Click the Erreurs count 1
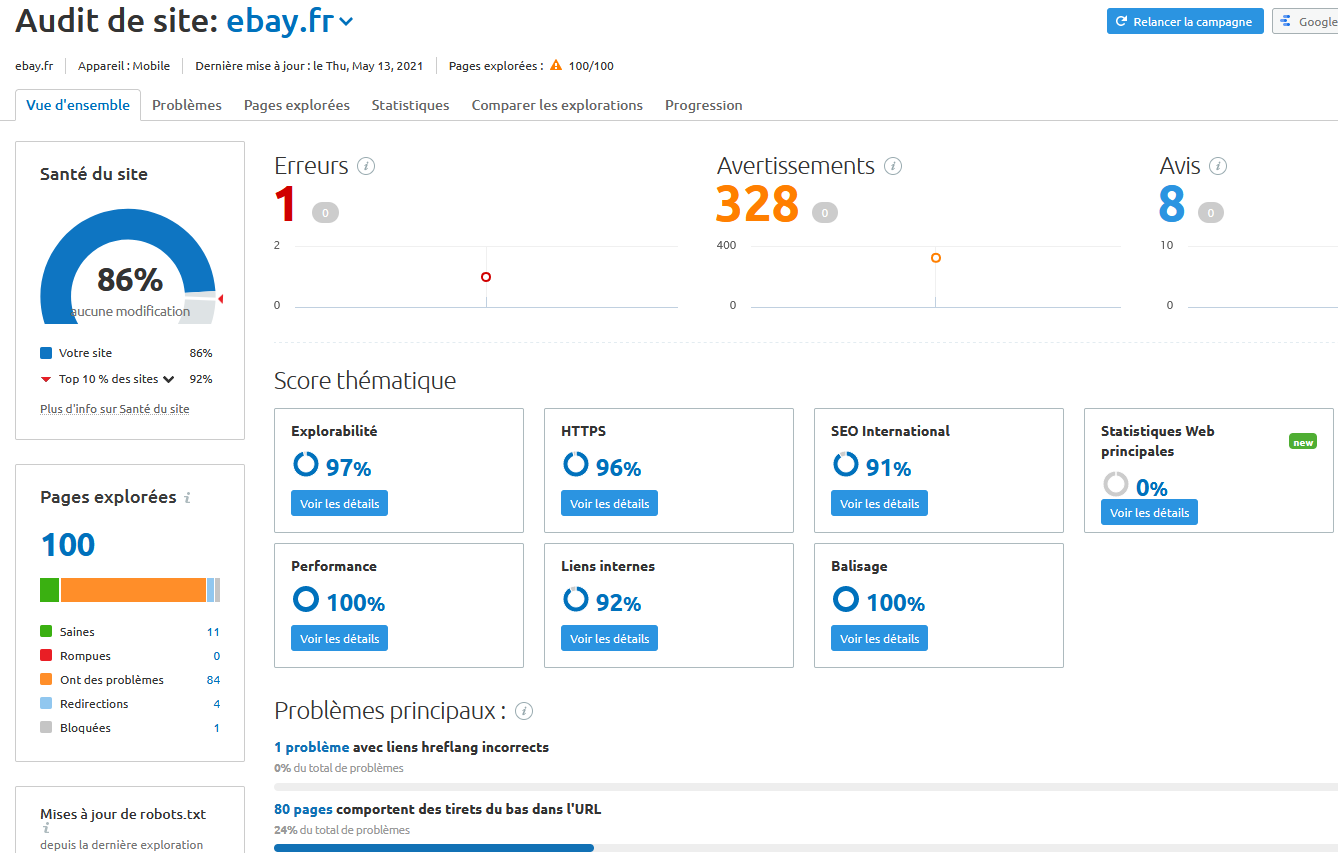 [x=286, y=205]
